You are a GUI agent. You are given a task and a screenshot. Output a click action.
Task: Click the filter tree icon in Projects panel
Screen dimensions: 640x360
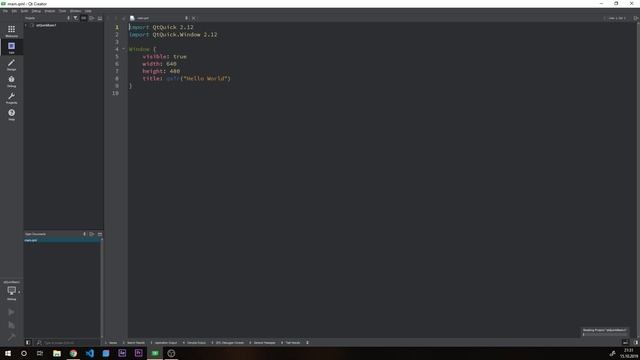[x=76, y=18]
